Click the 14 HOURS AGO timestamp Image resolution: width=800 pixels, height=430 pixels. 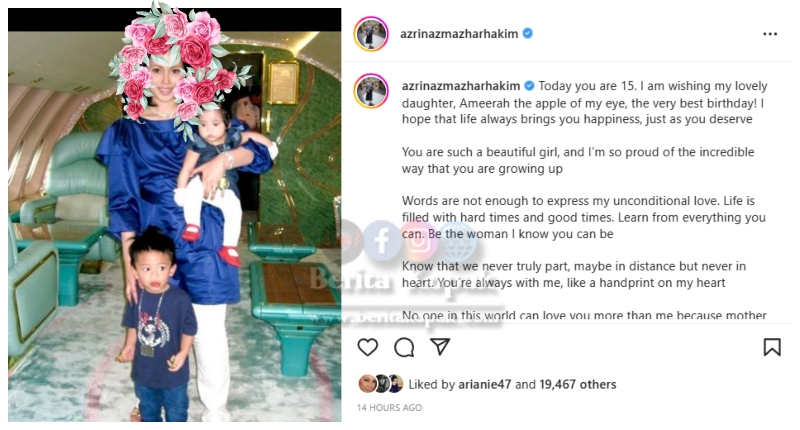(389, 408)
